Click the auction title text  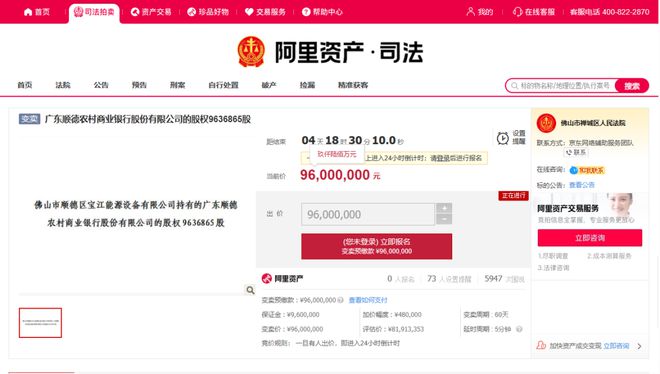[x=148, y=119]
